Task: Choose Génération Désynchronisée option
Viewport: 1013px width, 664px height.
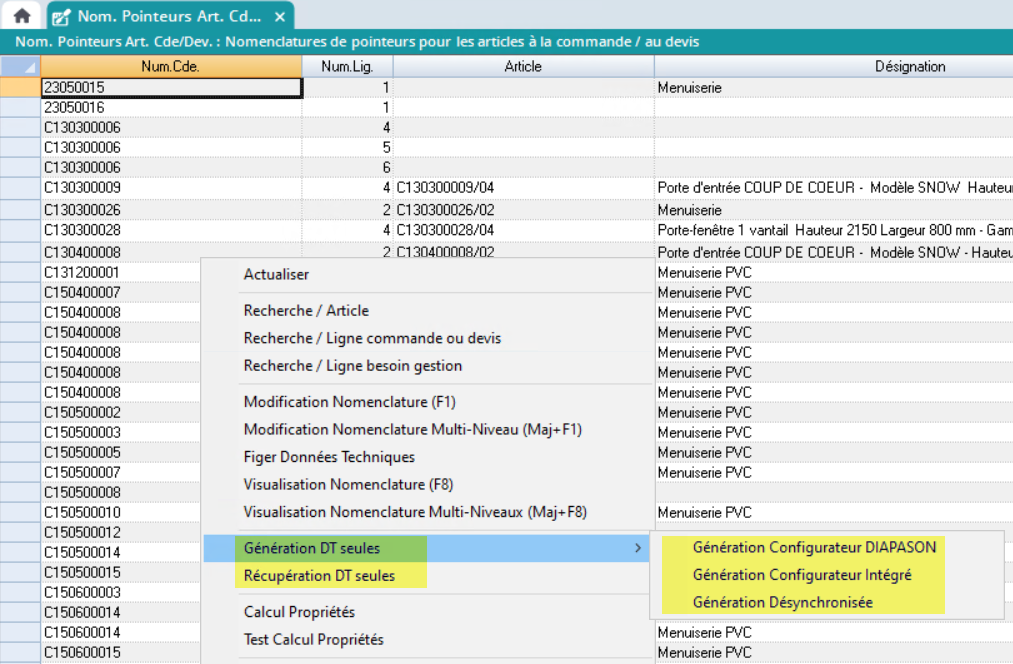Action: point(782,602)
